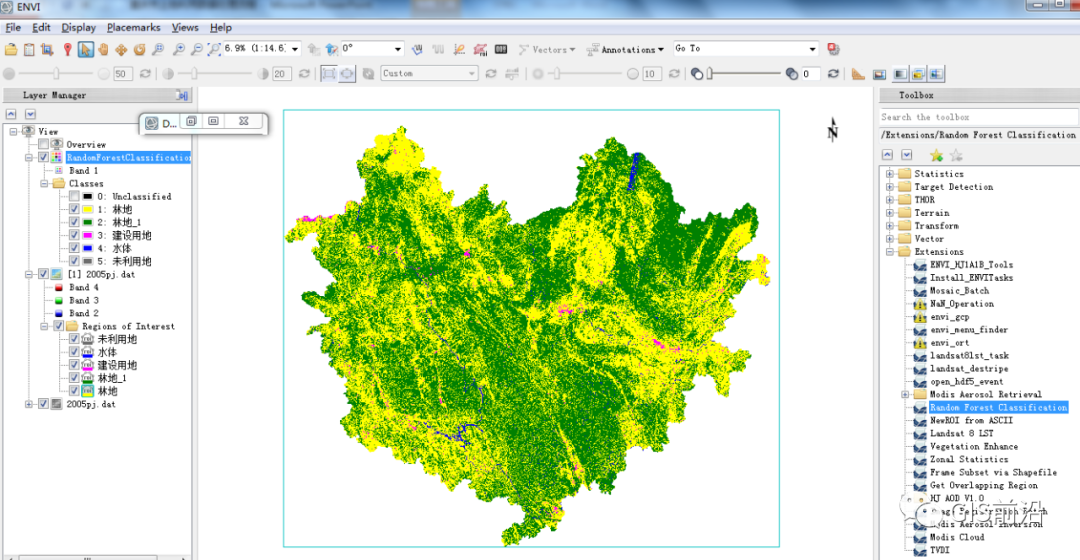
Task: Expand the Statistics toolbox folder
Action: click(890, 174)
